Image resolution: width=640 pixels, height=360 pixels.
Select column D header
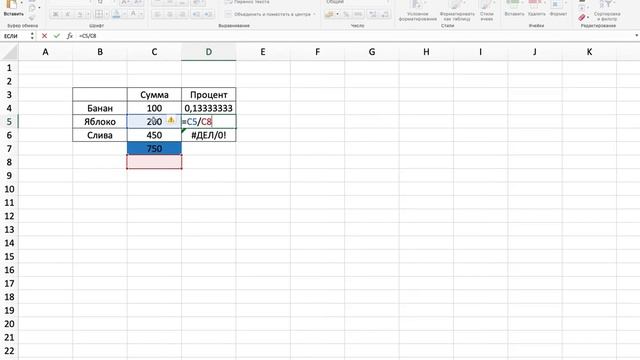[x=209, y=52]
